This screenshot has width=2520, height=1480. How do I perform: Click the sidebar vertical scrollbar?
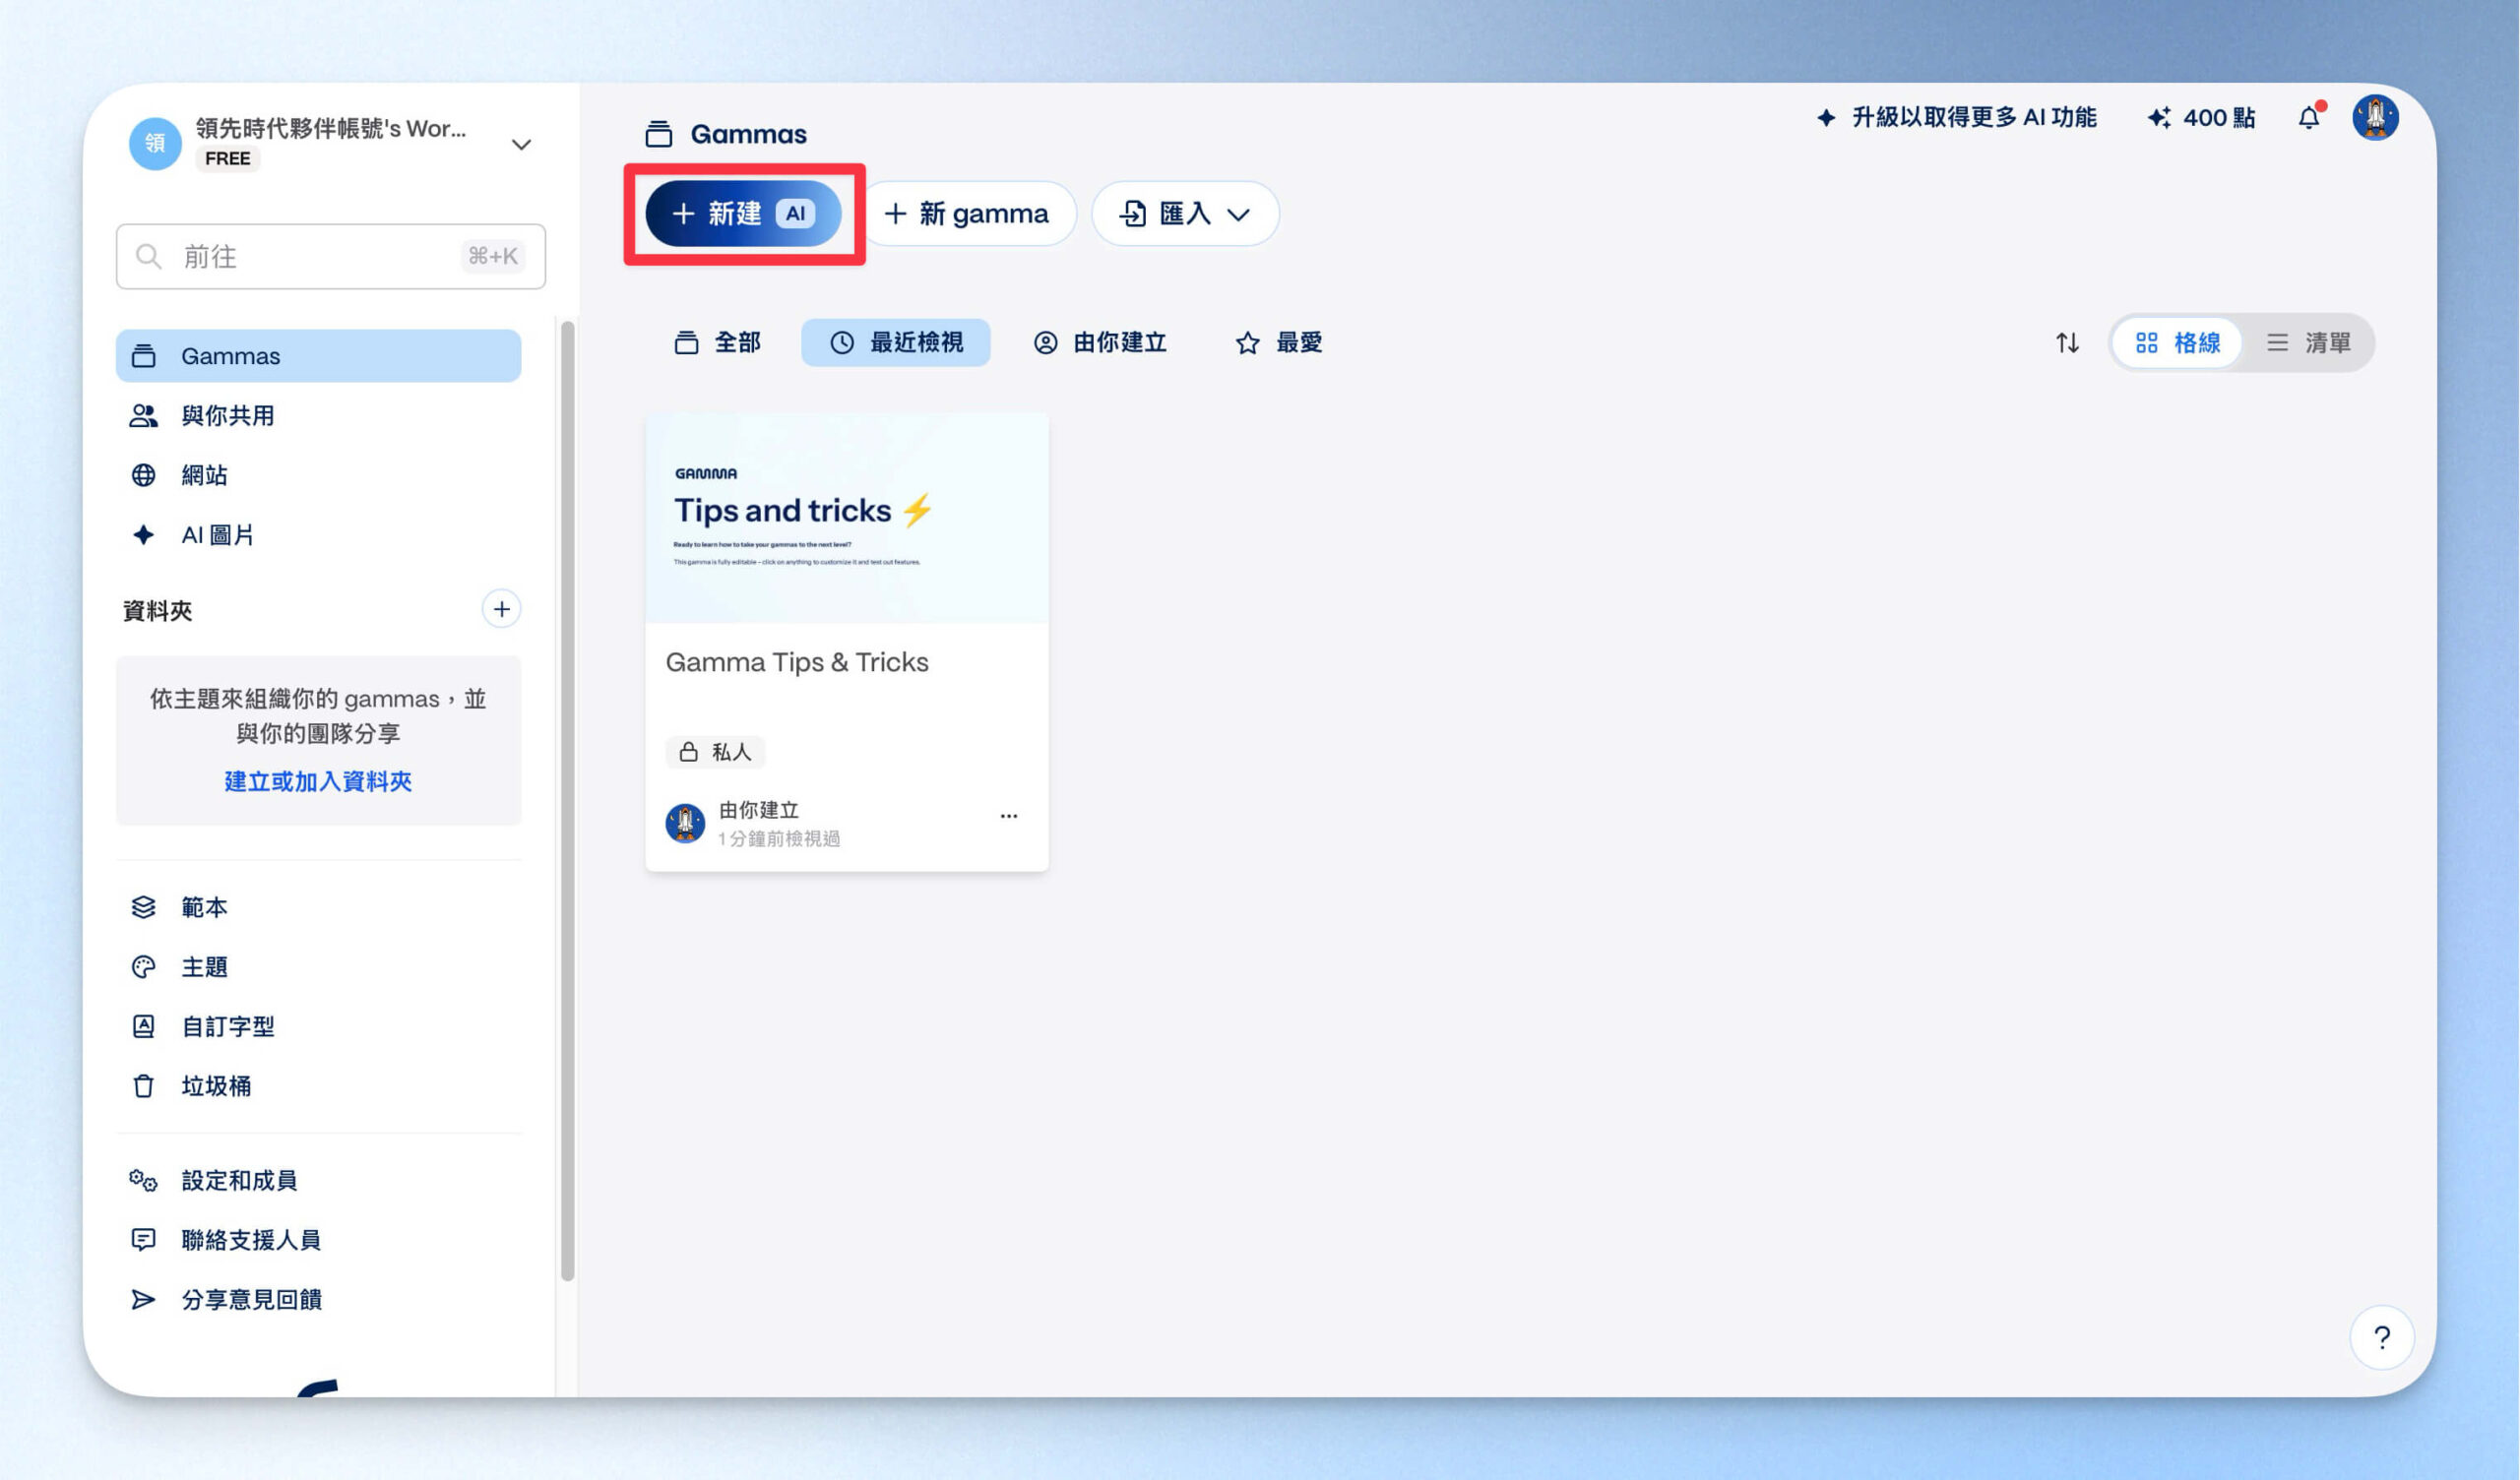click(567, 800)
